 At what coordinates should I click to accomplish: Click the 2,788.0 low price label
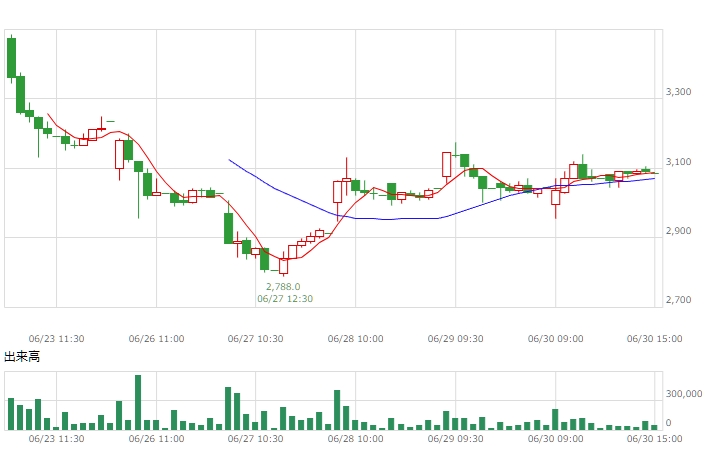coord(283,287)
